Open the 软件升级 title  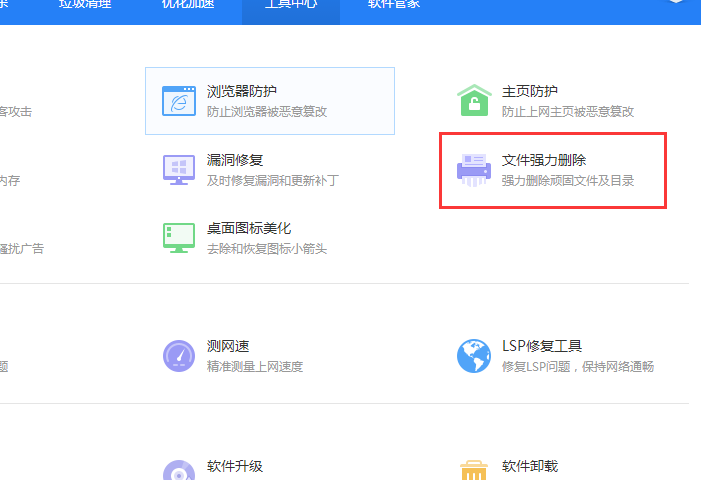click(235, 466)
